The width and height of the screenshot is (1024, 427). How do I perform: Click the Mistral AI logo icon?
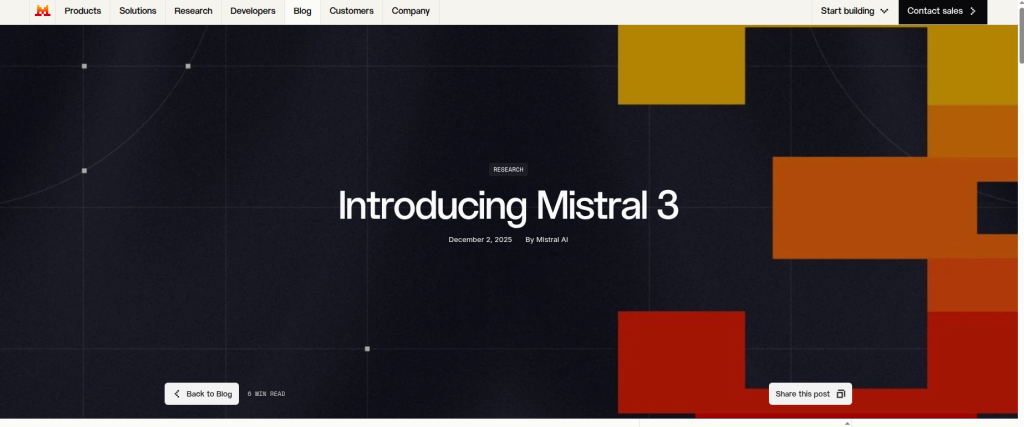pos(42,10)
